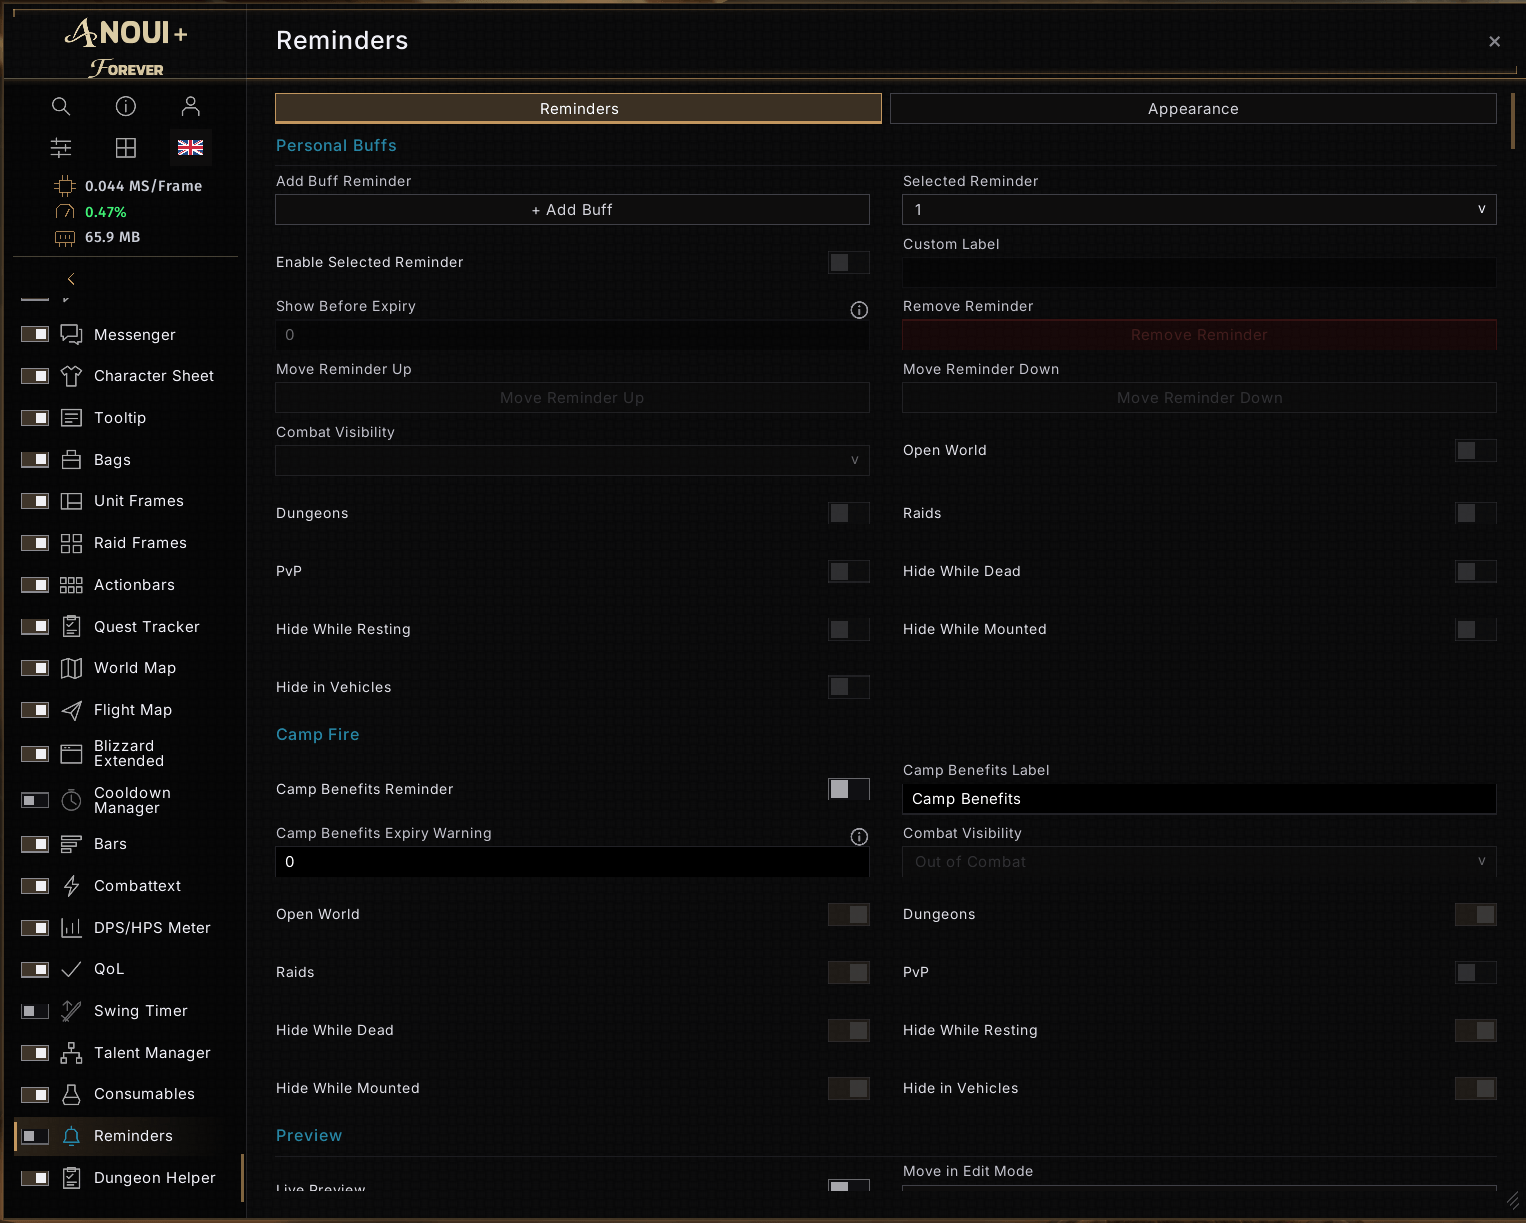Open the profile person icon
This screenshot has width=1526, height=1223.
click(x=191, y=106)
